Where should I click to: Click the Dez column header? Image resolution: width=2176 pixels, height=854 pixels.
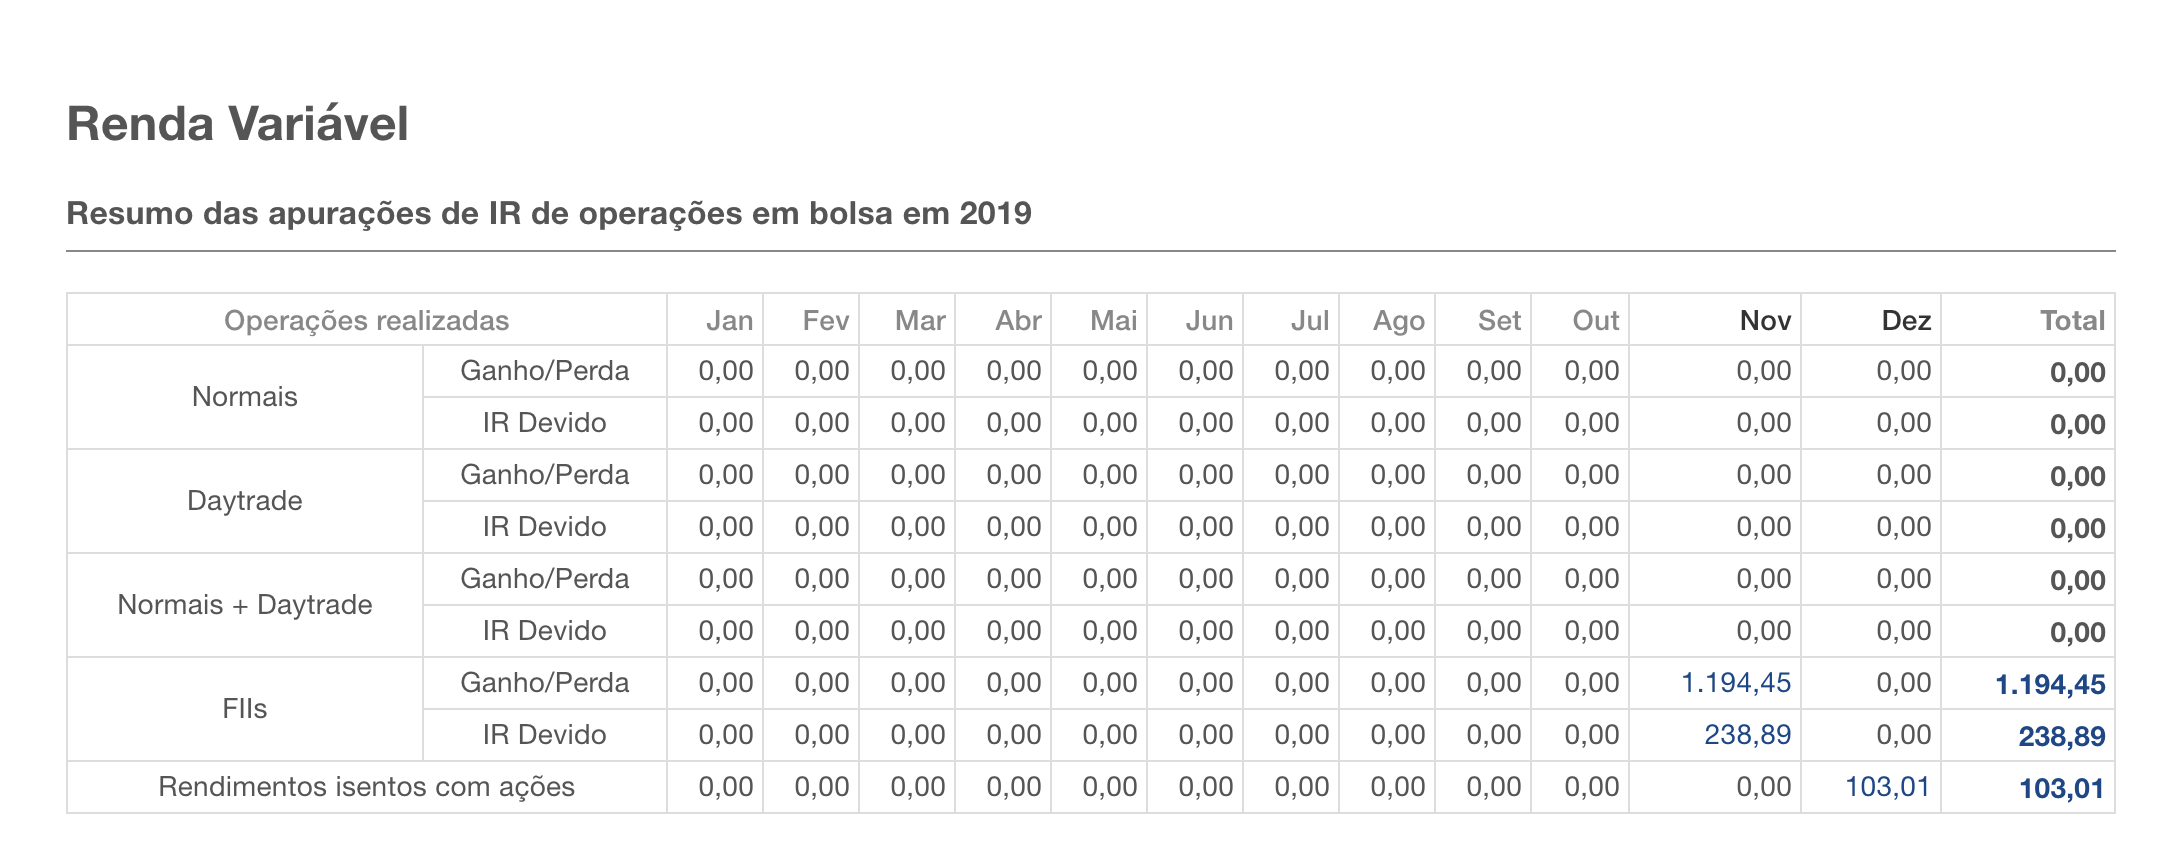(1905, 321)
